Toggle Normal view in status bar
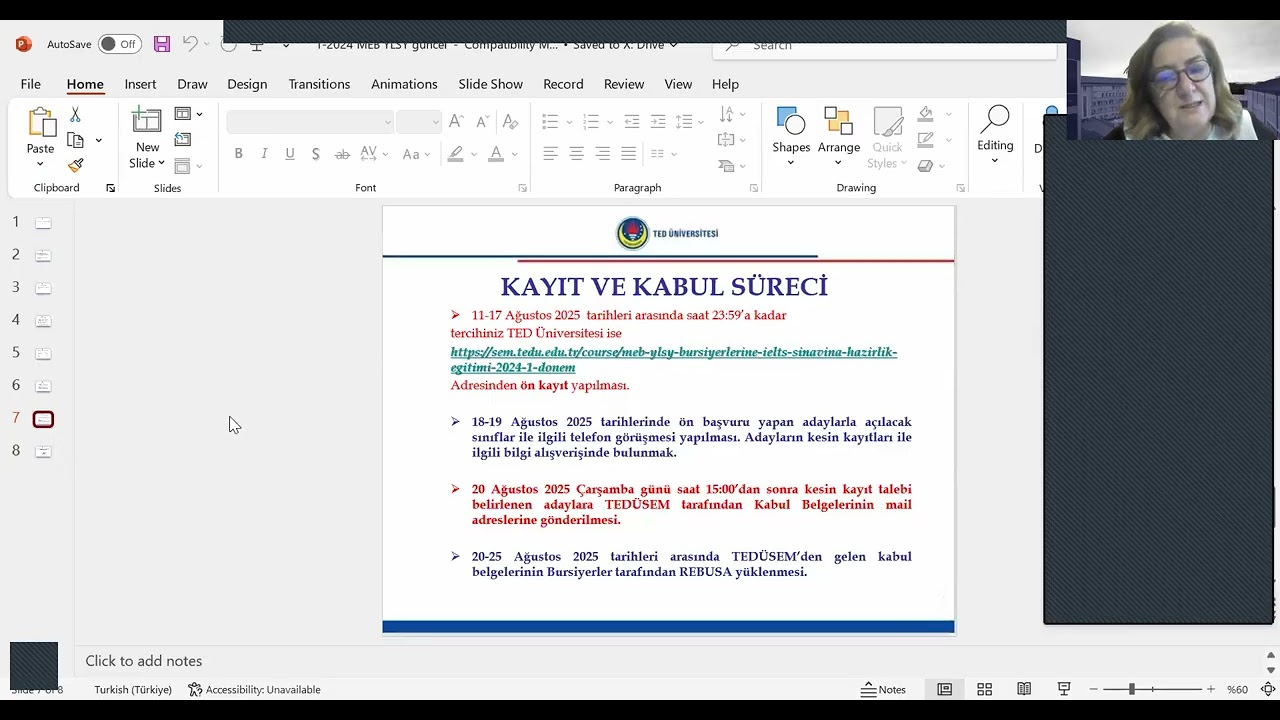 tap(944, 689)
